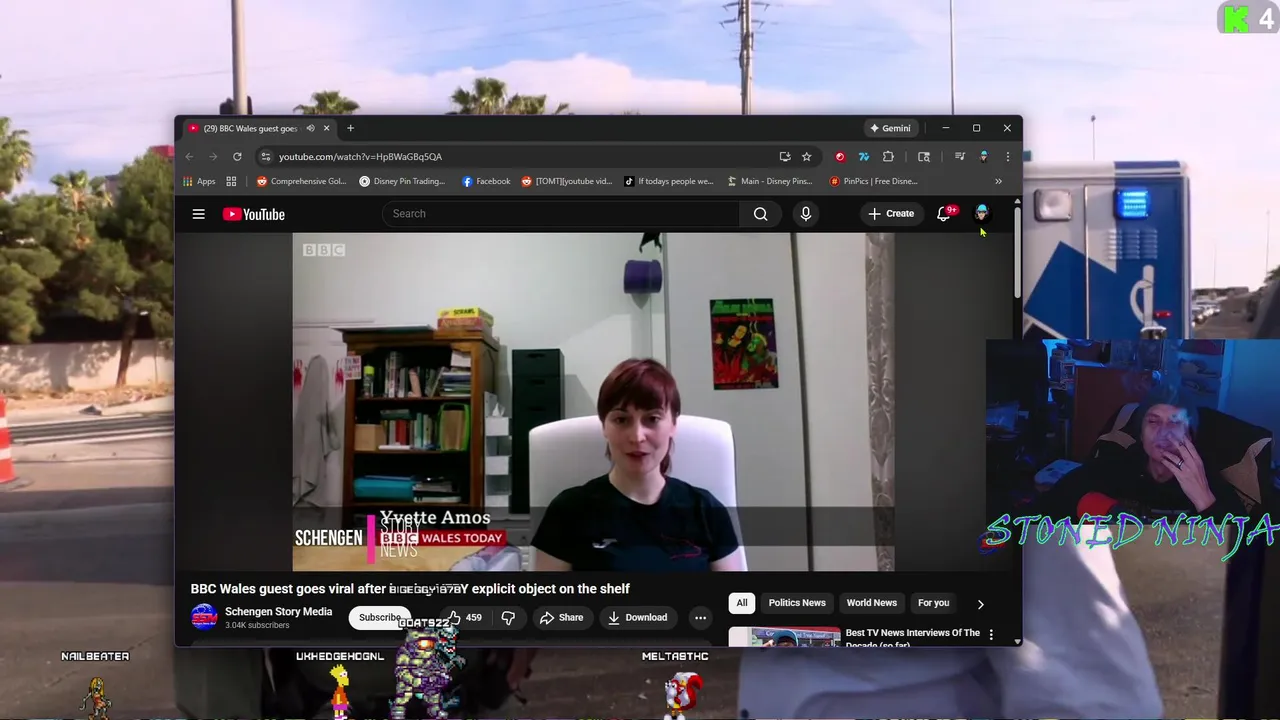
Task: Open the Schengen Story Media channel avatar
Action: click(204, 617)
